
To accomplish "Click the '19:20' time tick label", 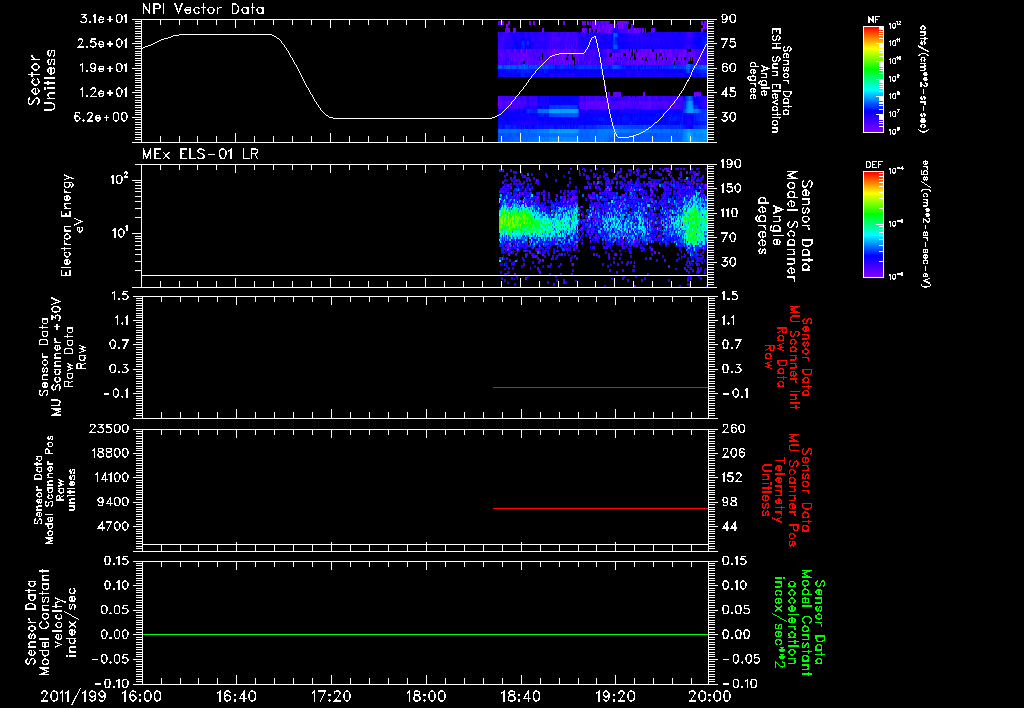I will (x=615, y=696).
